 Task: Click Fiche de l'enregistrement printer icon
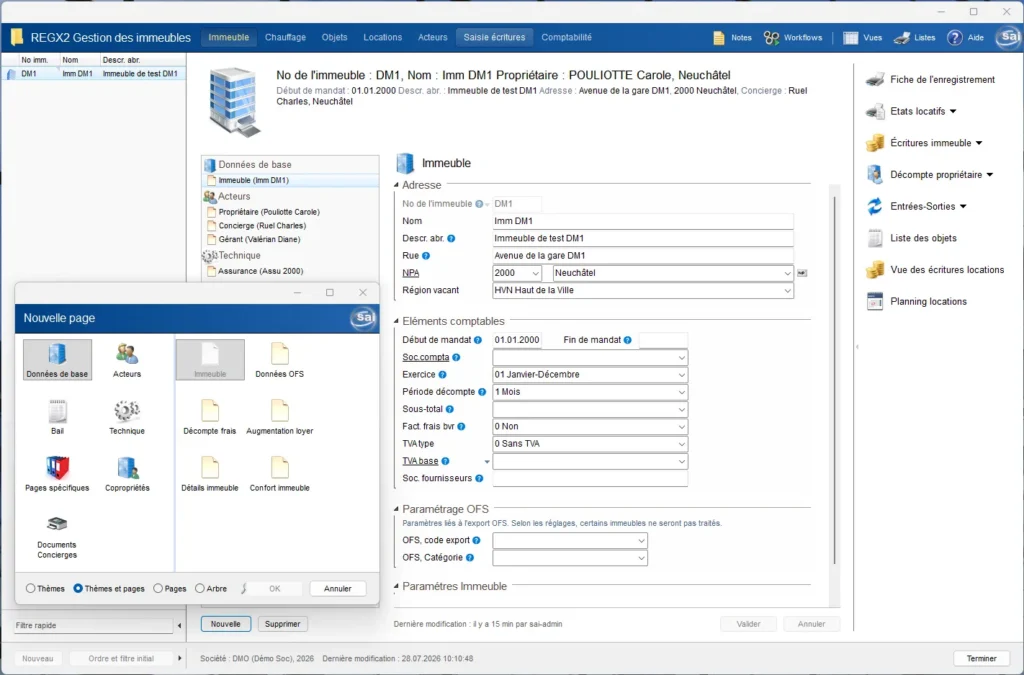coord(874,80)
